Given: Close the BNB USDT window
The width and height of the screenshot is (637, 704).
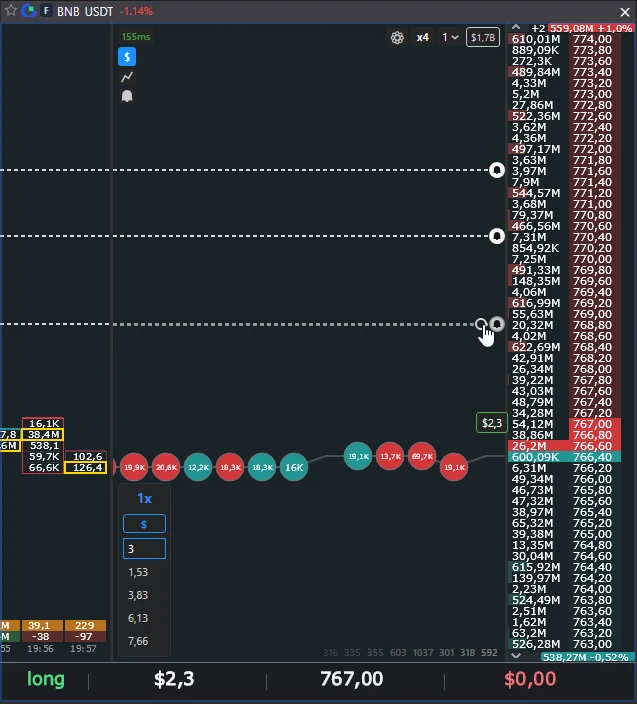Looking at the screenshot, I should pos(624,12).
